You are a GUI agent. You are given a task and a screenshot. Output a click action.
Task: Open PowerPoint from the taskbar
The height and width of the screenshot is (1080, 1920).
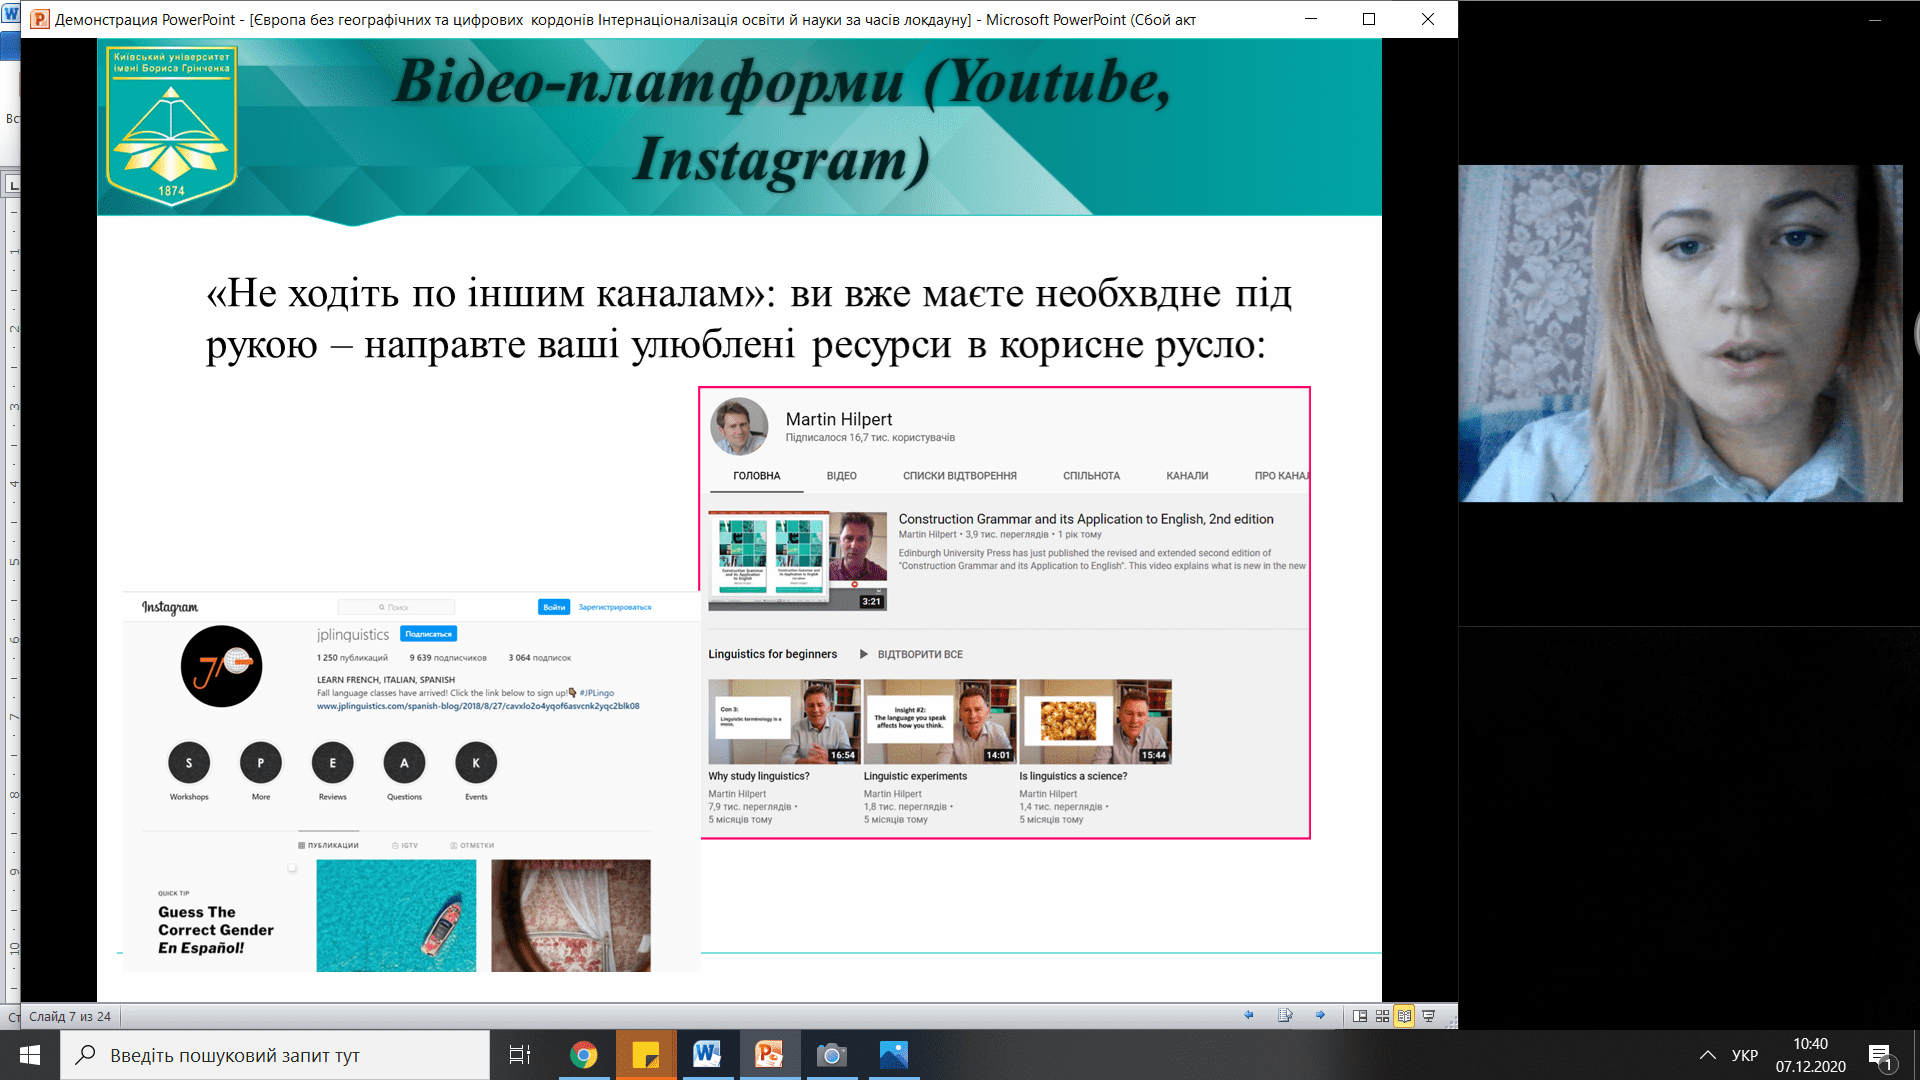[769, 1055]
